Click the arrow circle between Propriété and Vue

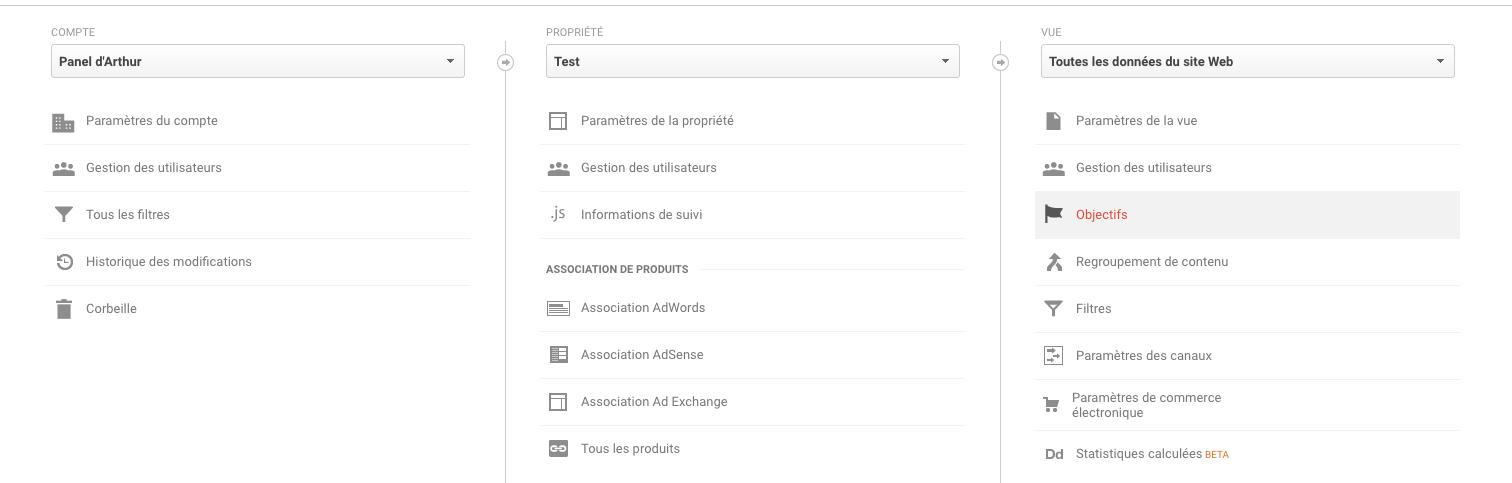[1000, 62]
